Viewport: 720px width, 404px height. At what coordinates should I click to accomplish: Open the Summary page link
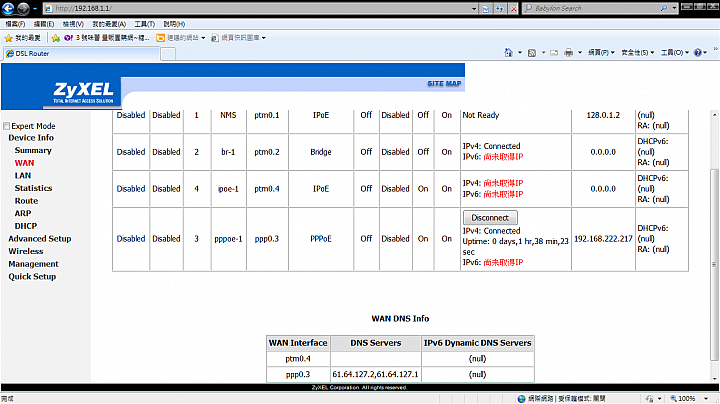click(33, 150)
